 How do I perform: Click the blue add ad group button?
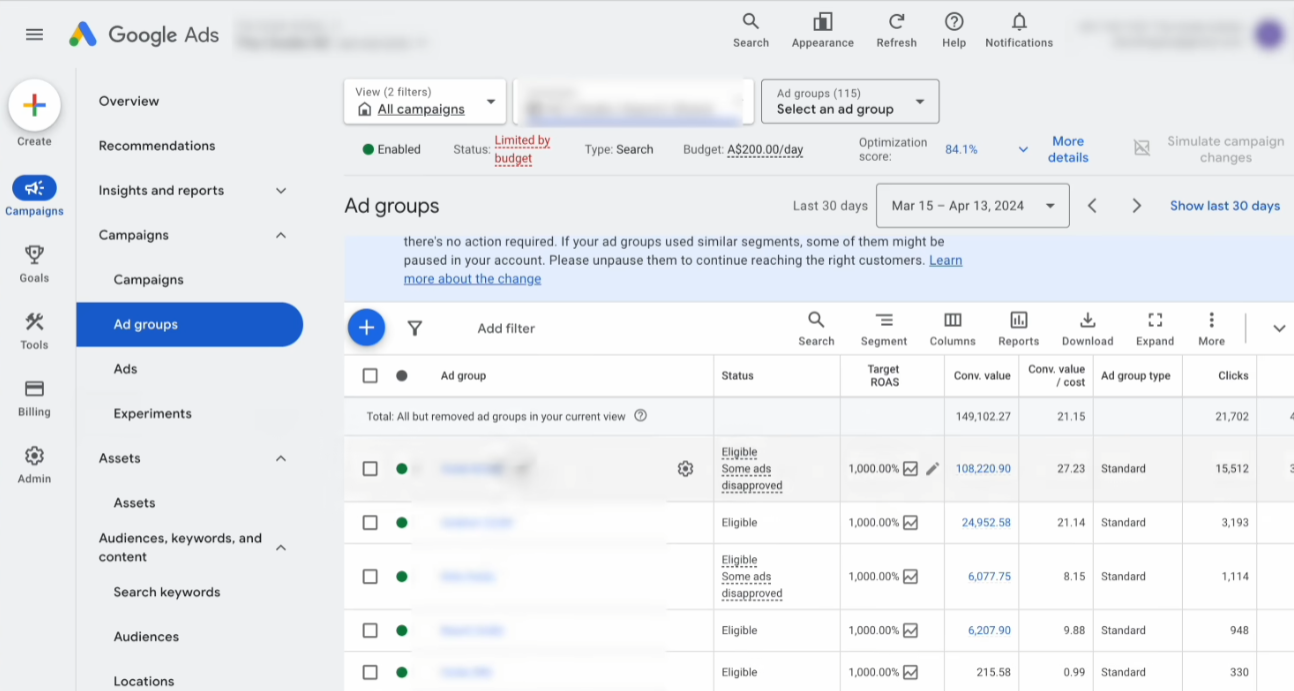pos(366,327)
